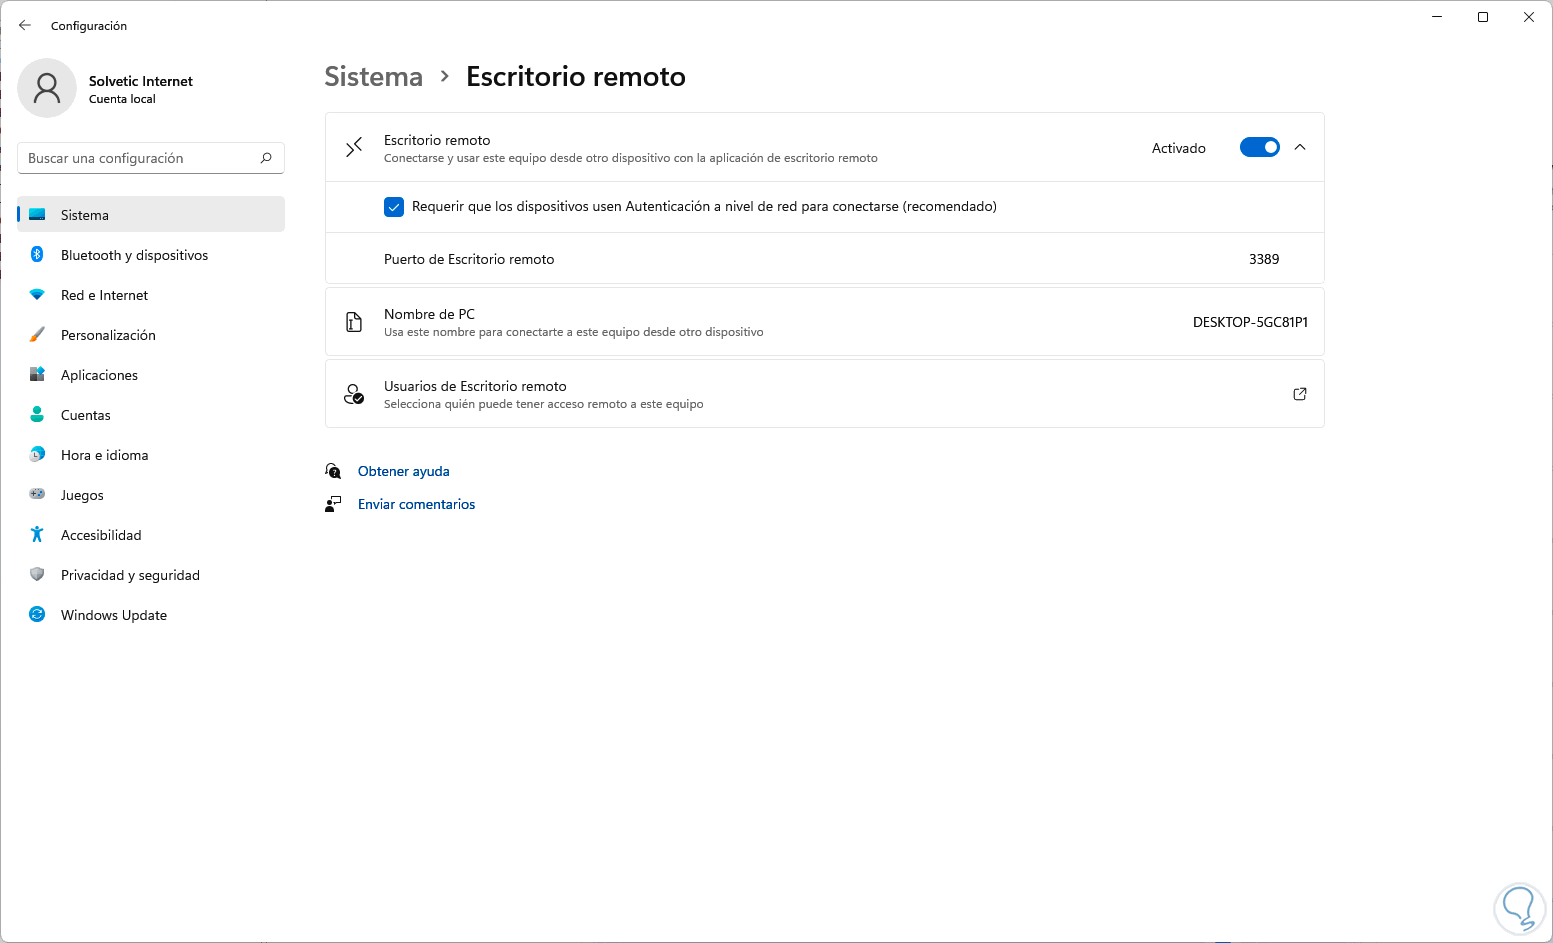Open the Red e Internet section
The width and height of the screenshot is (1553, 943).
coord(104,295)
